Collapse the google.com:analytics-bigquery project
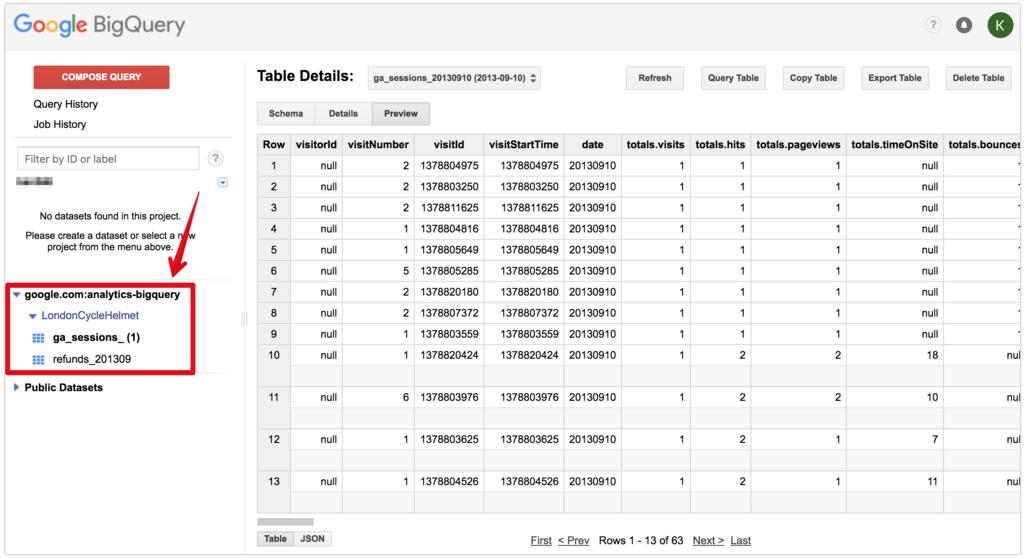 [x=17, y=295]
